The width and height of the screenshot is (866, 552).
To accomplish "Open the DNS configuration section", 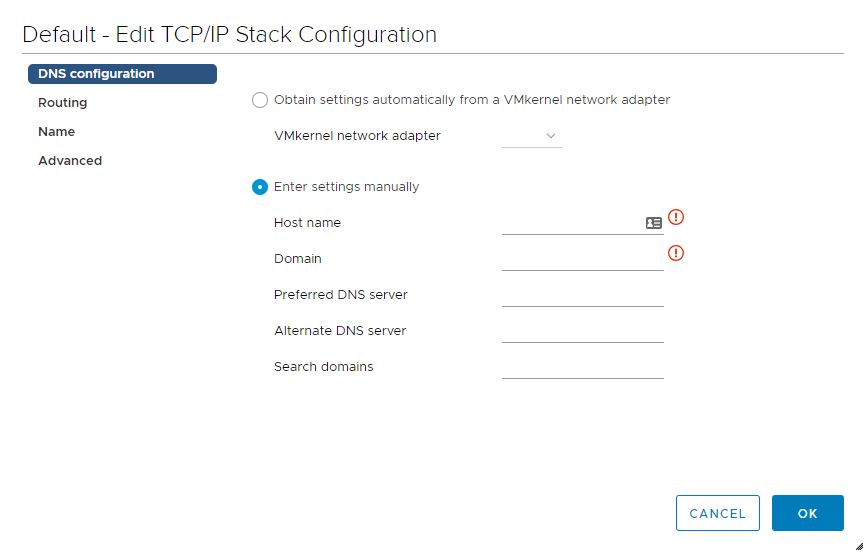I will (122, 74).
